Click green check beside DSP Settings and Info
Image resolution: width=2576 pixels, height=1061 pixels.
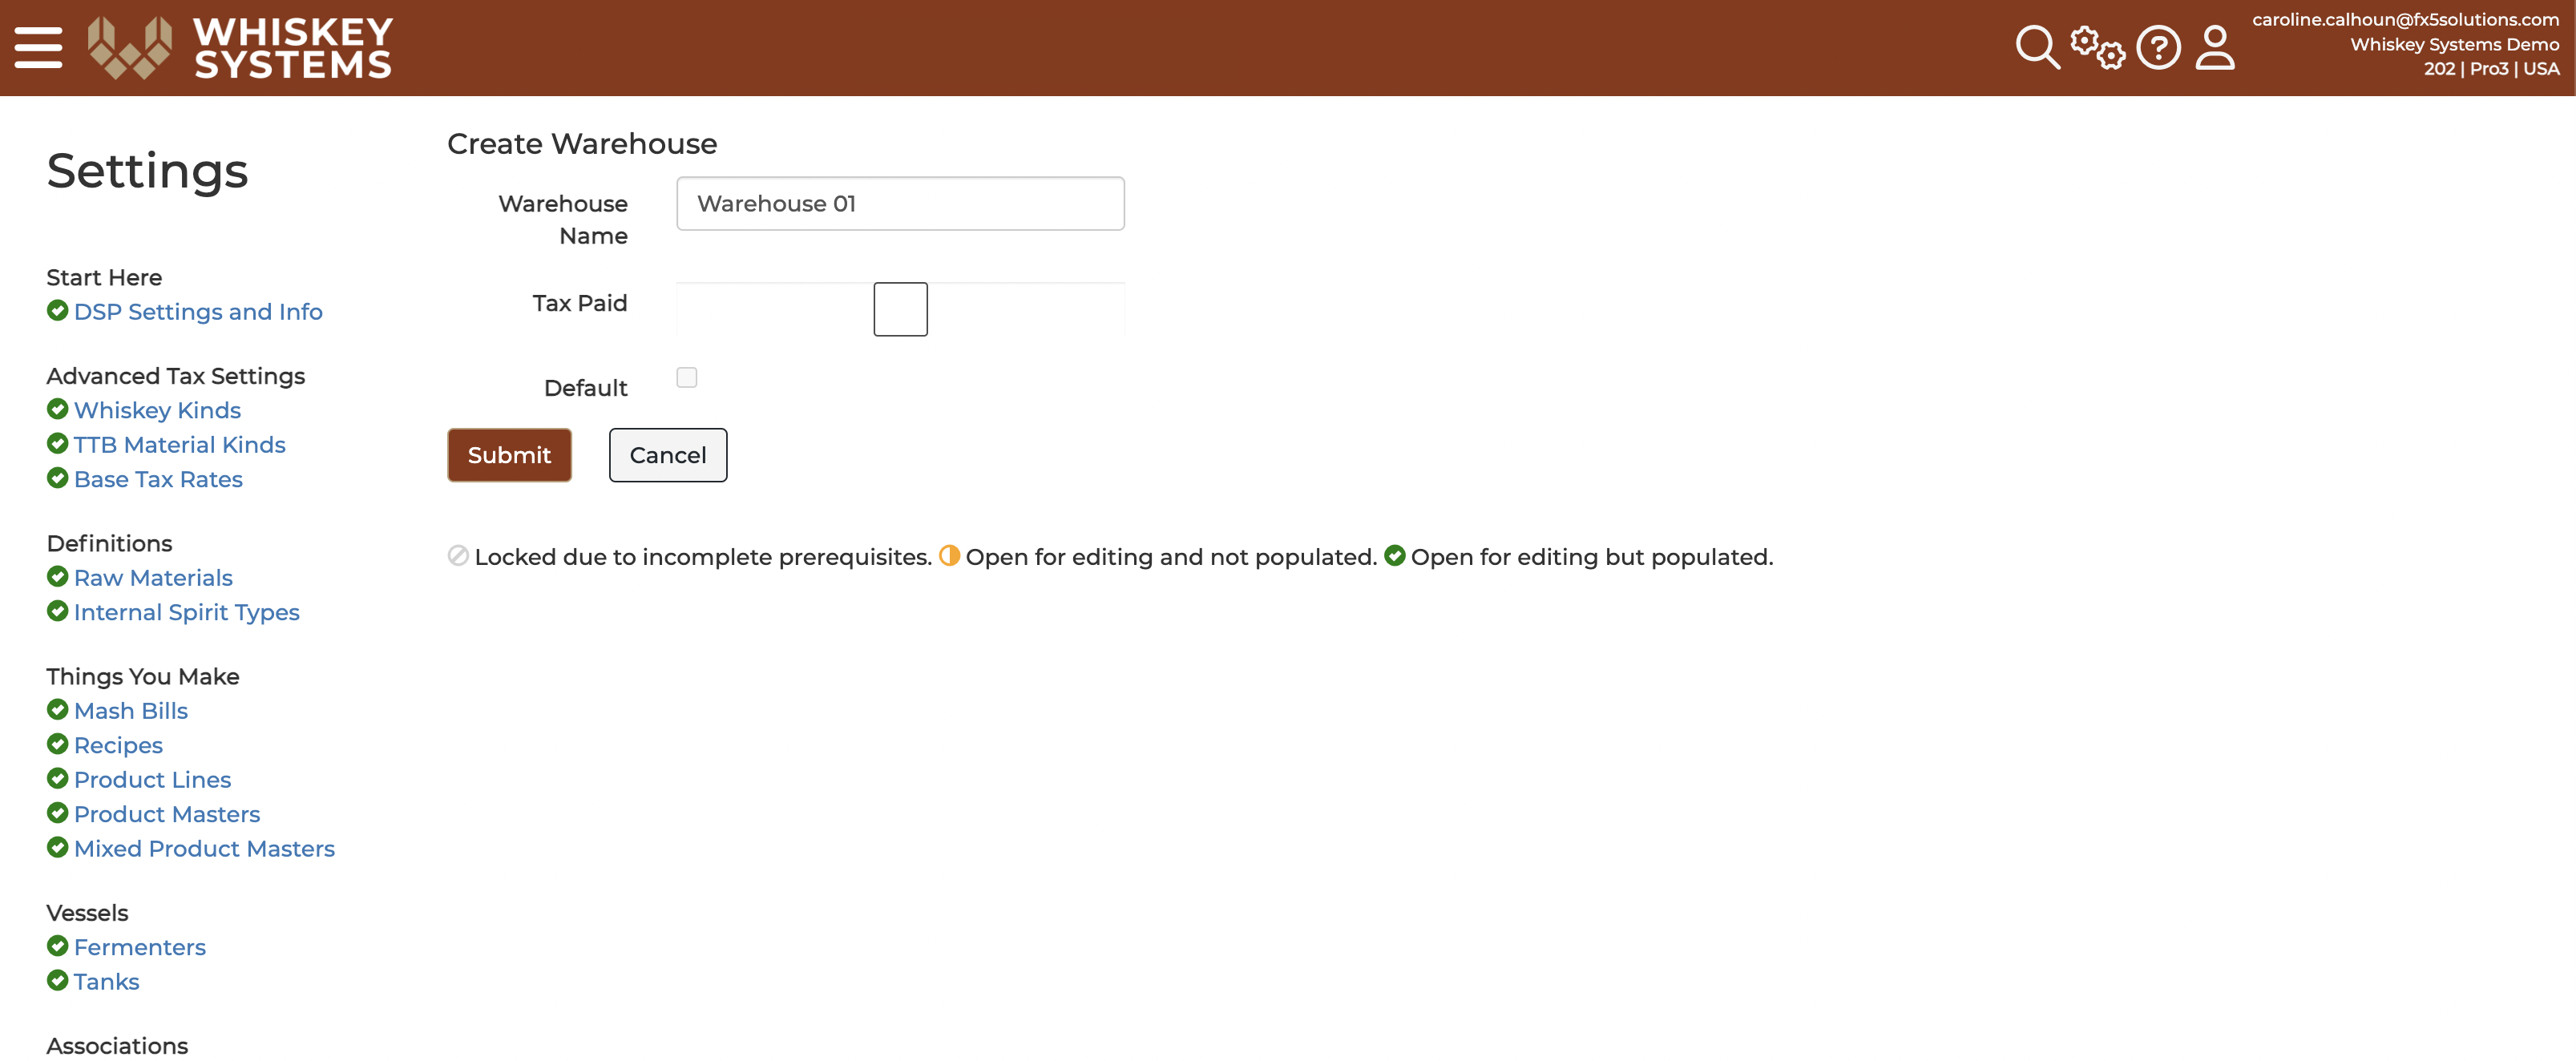(x=58, y=311)
